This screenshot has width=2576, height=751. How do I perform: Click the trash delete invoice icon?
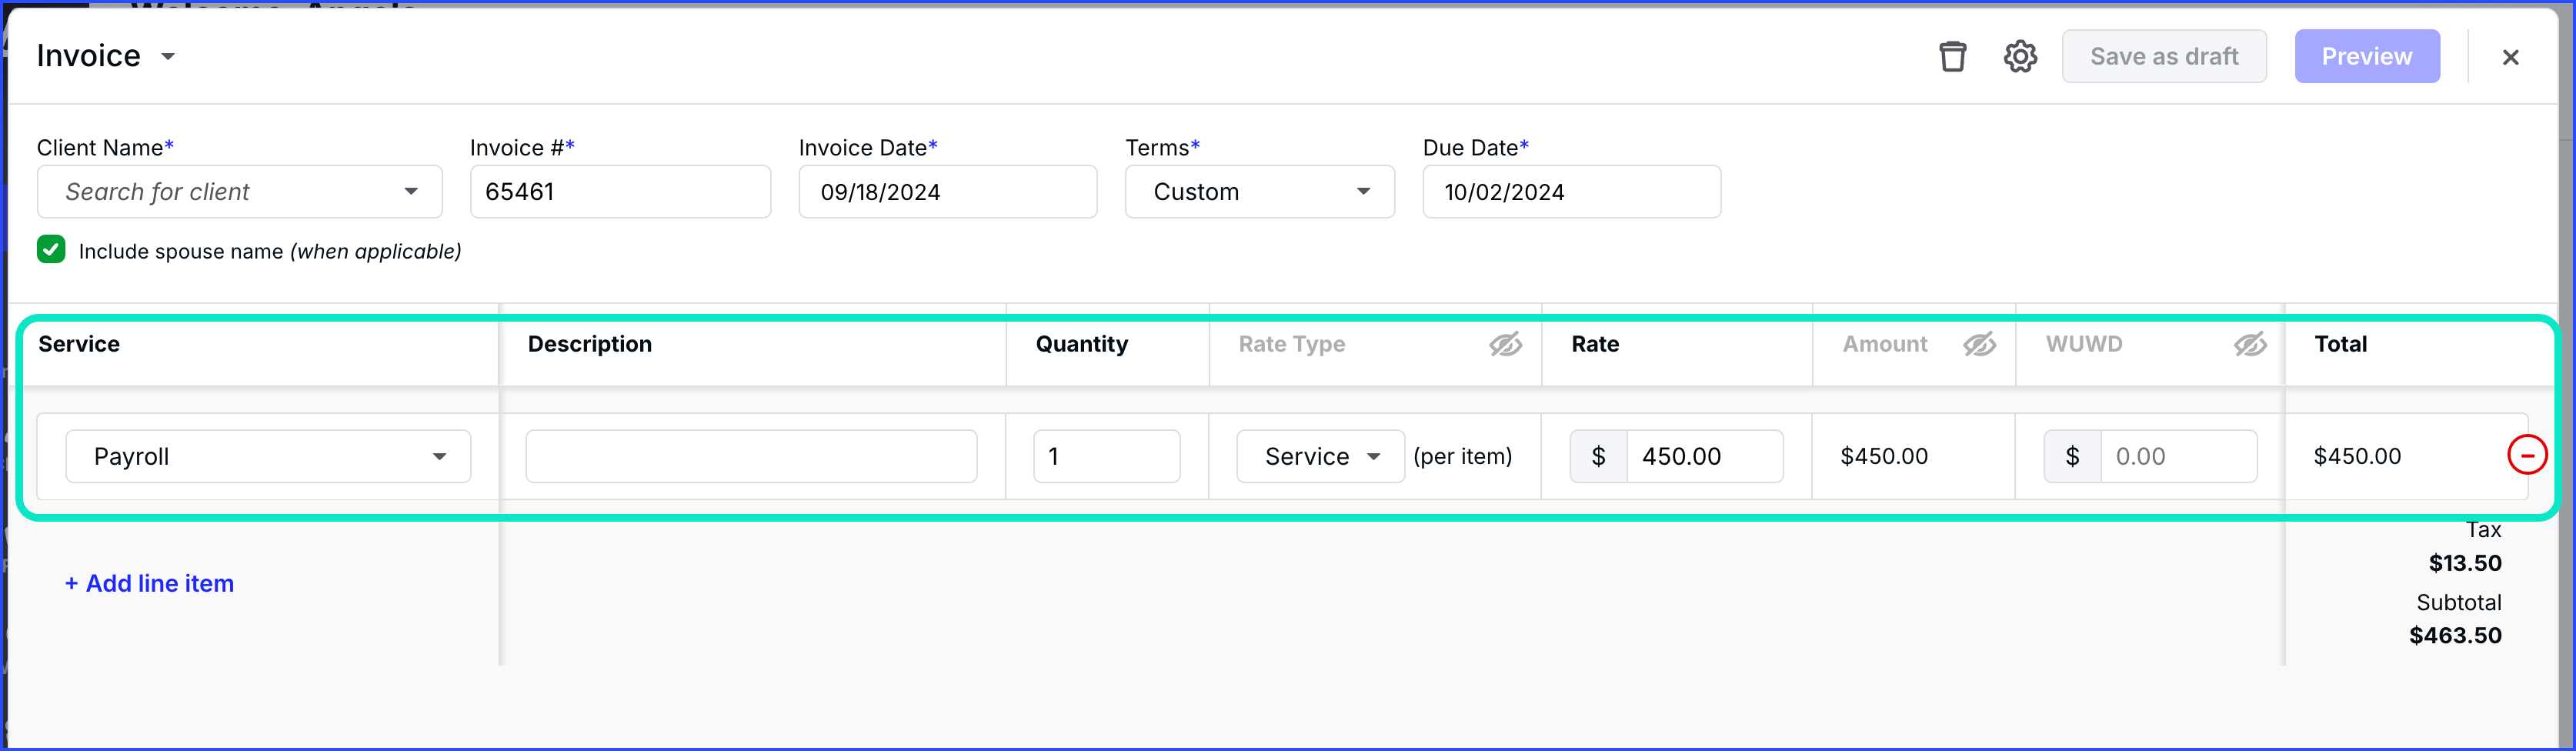pyautogui.click(x=1952, y=57)
